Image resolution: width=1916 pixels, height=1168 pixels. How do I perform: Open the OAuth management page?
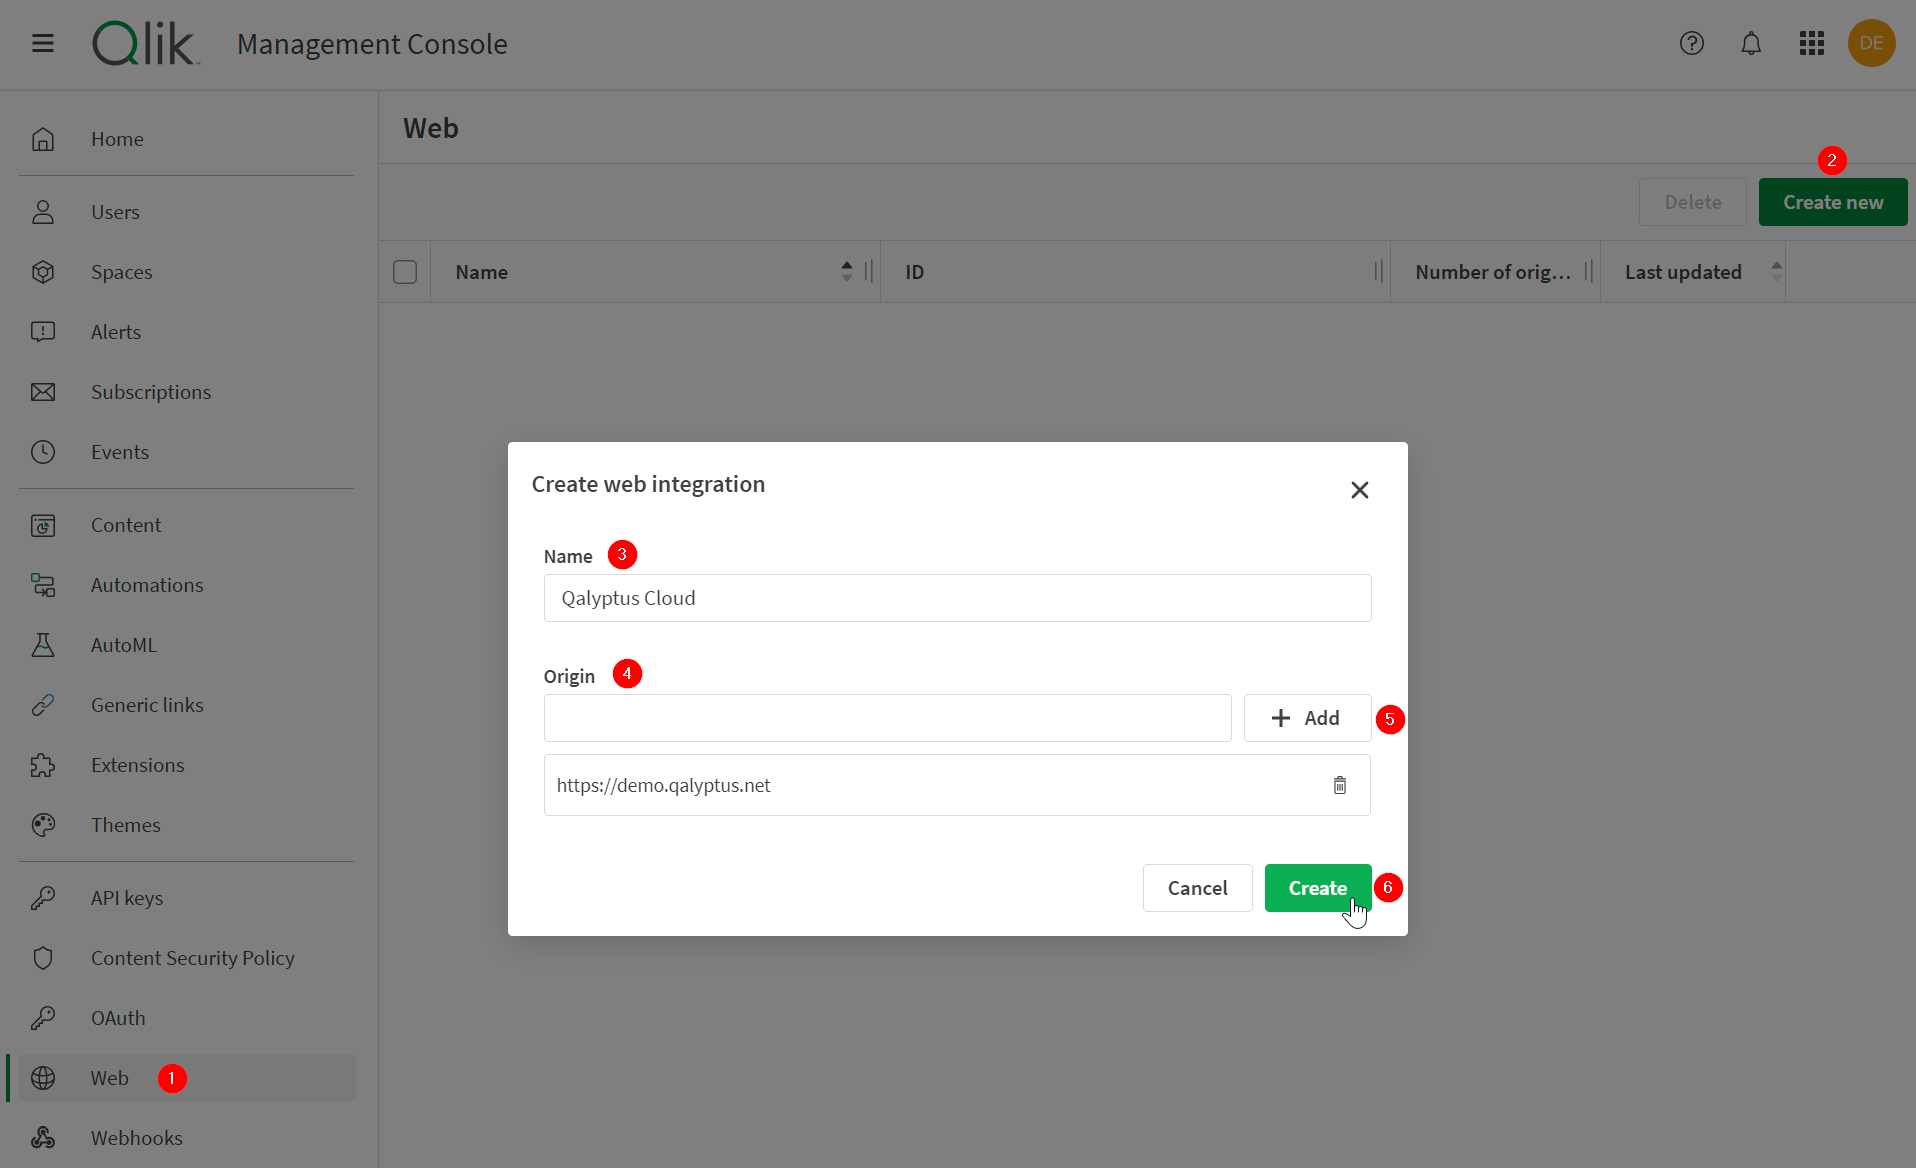pos(118,1017)
